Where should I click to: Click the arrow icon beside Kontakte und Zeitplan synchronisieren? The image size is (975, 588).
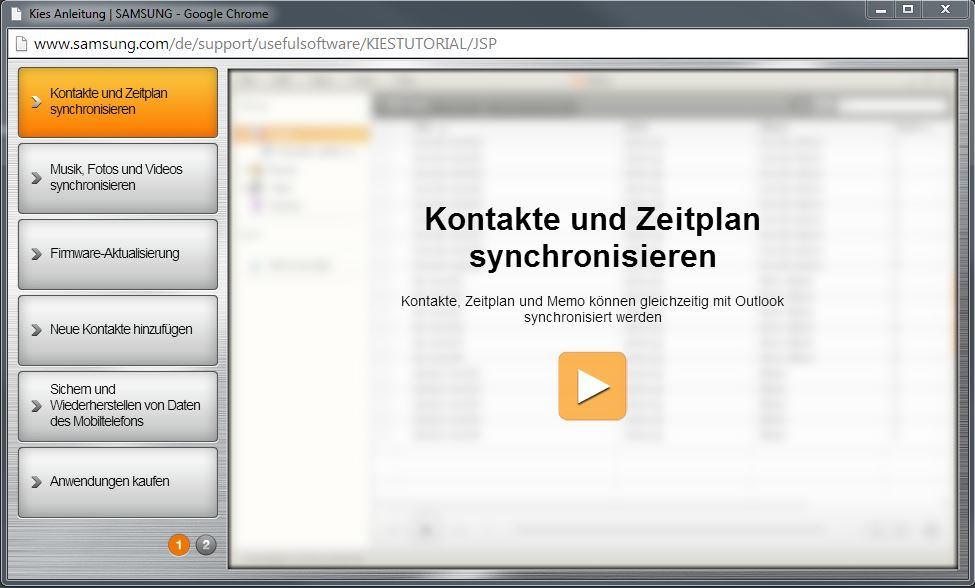pyautogui.click(x=36, y=102)
